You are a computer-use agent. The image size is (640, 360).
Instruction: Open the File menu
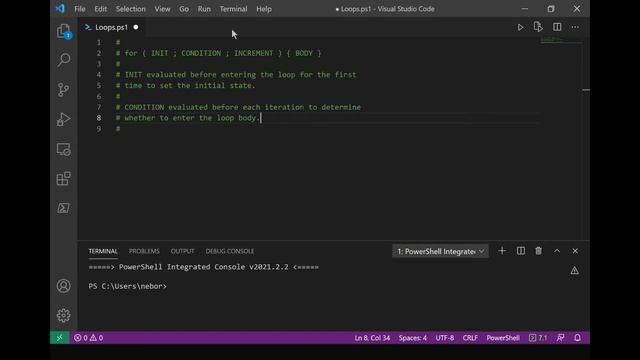pyautogui.click(x=80, y=9)
